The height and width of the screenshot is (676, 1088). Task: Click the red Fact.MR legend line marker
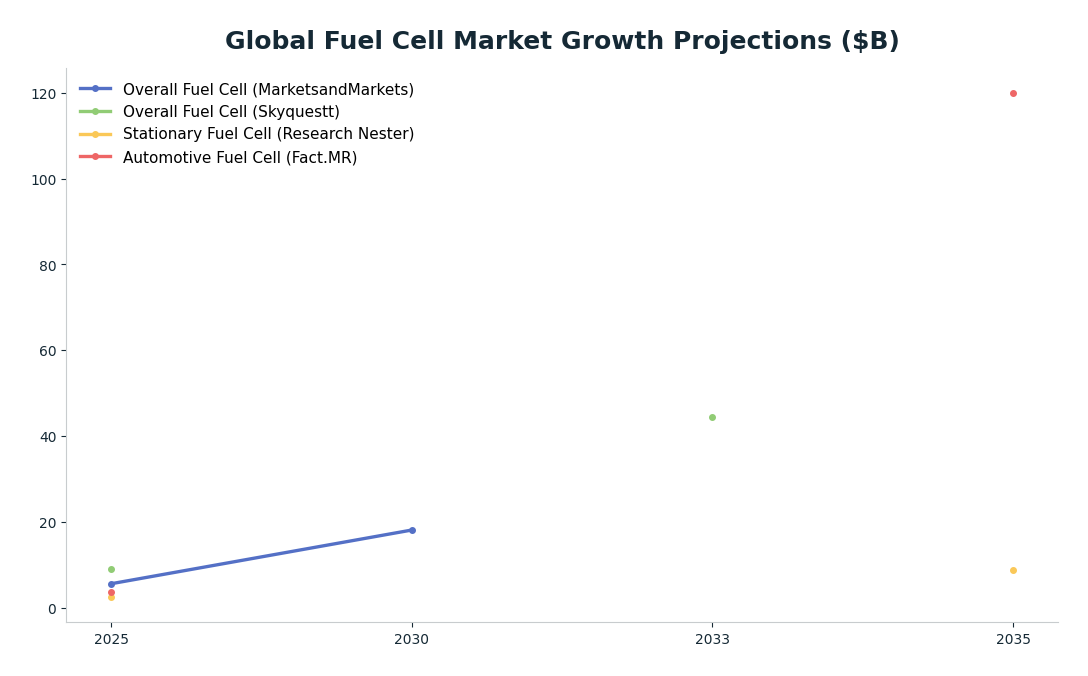tap(96, 157)
